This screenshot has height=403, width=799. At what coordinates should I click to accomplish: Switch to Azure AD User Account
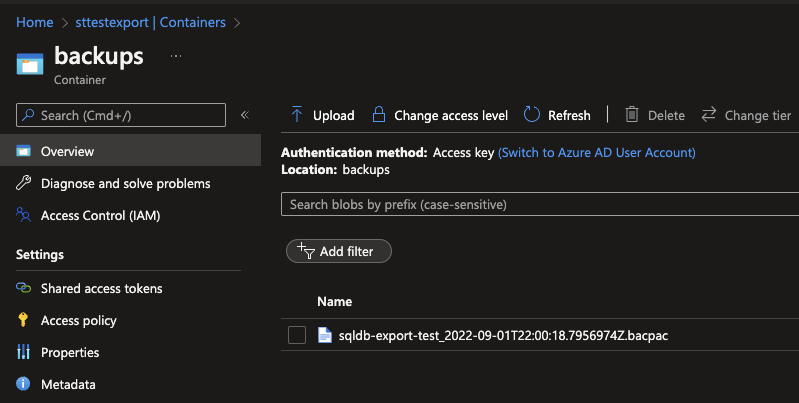coord(597,152)
